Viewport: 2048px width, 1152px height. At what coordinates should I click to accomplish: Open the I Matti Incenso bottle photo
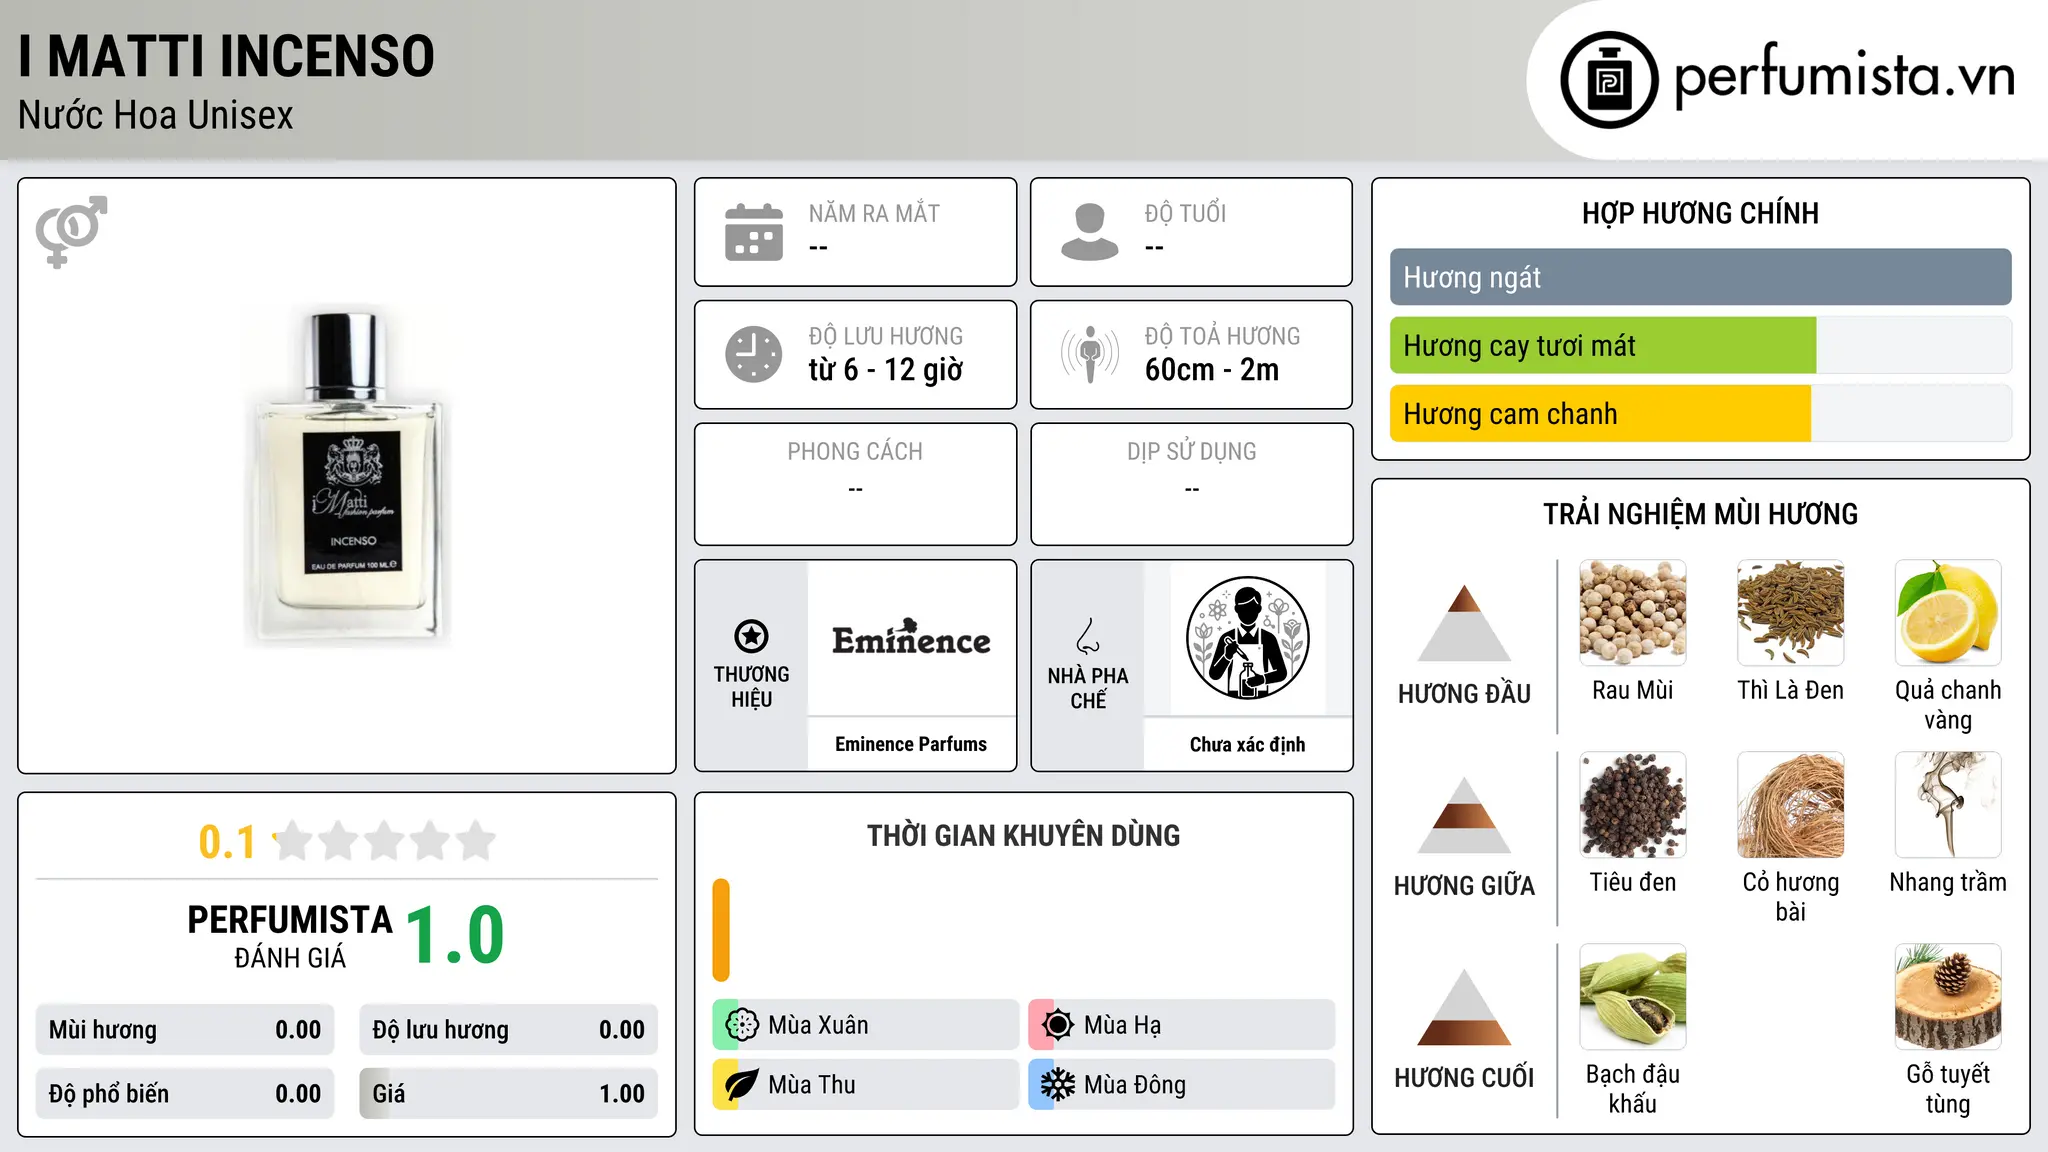pyautogui.click(x=347, y=476)
